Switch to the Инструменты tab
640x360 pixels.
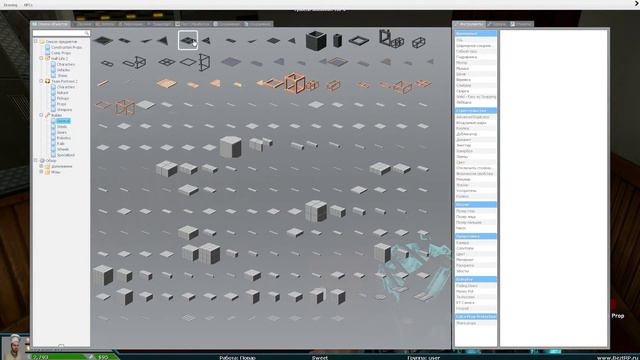469,24
